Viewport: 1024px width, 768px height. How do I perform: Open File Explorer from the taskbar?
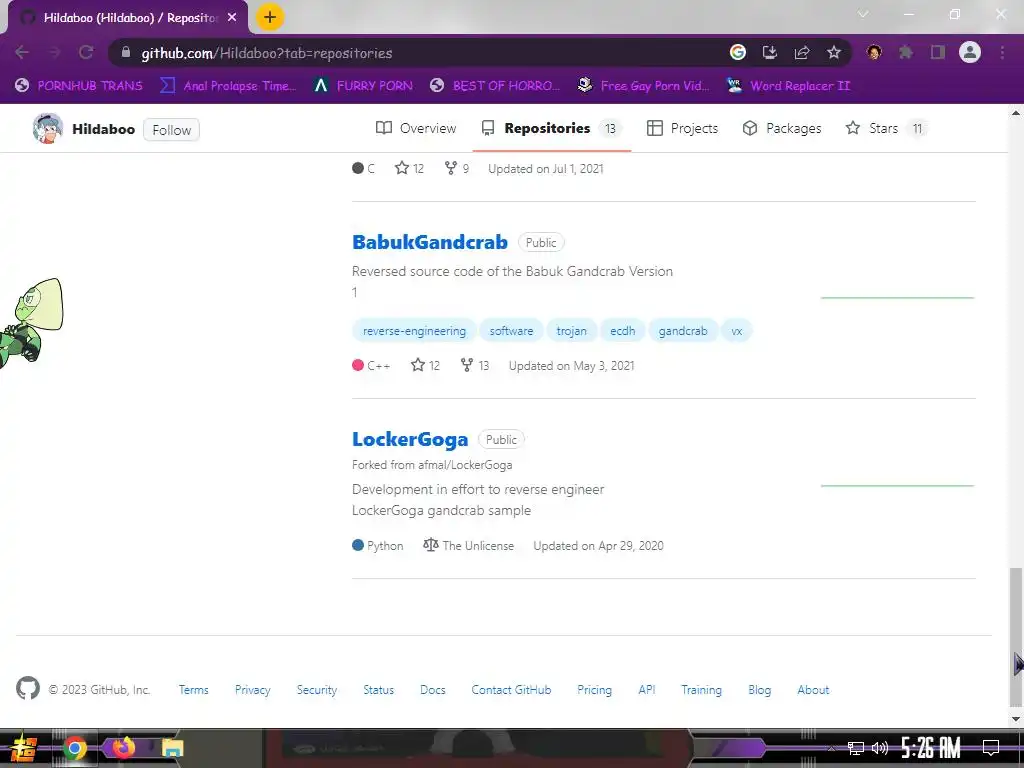(x=172, y=748)
